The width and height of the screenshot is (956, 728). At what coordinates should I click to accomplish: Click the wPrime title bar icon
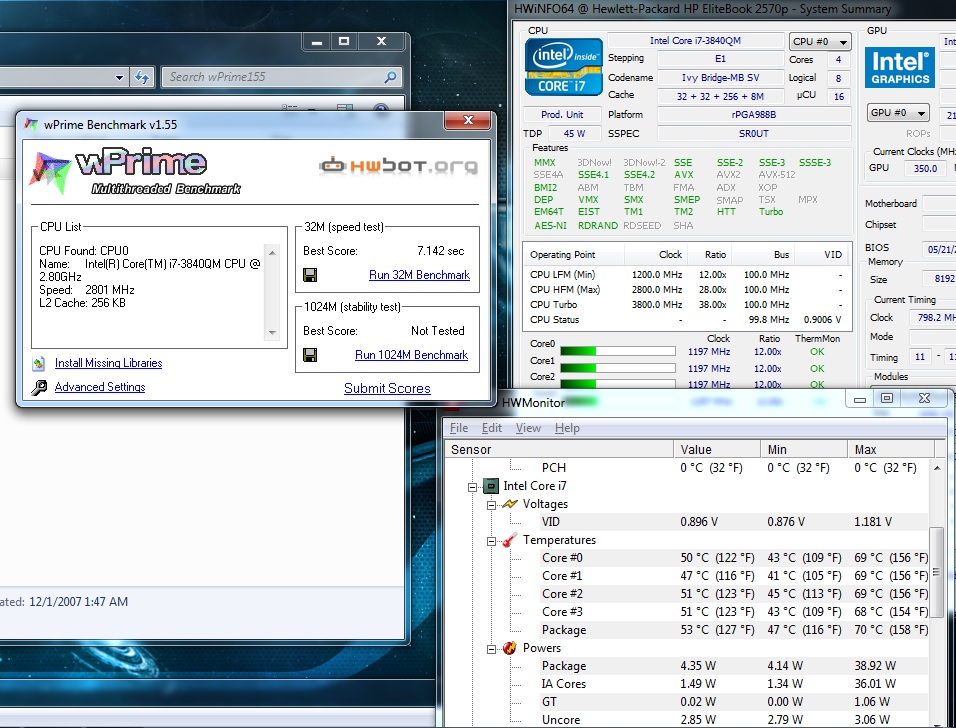click(31, 124)
